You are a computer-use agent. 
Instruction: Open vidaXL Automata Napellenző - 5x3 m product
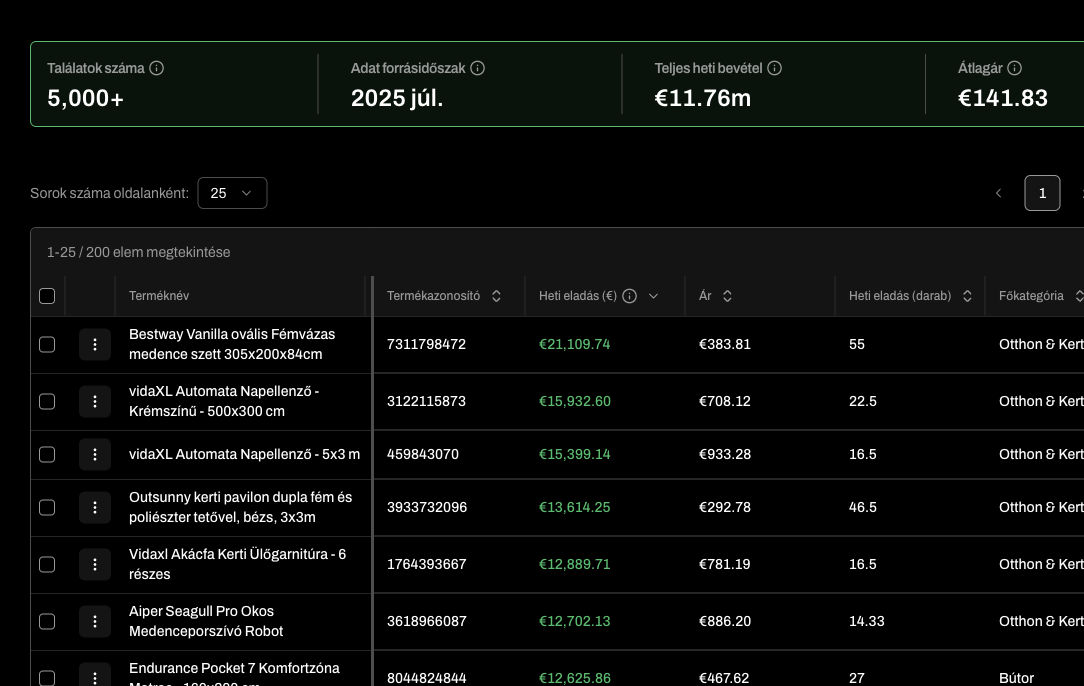pyautogui.click(x=244, y=454)
